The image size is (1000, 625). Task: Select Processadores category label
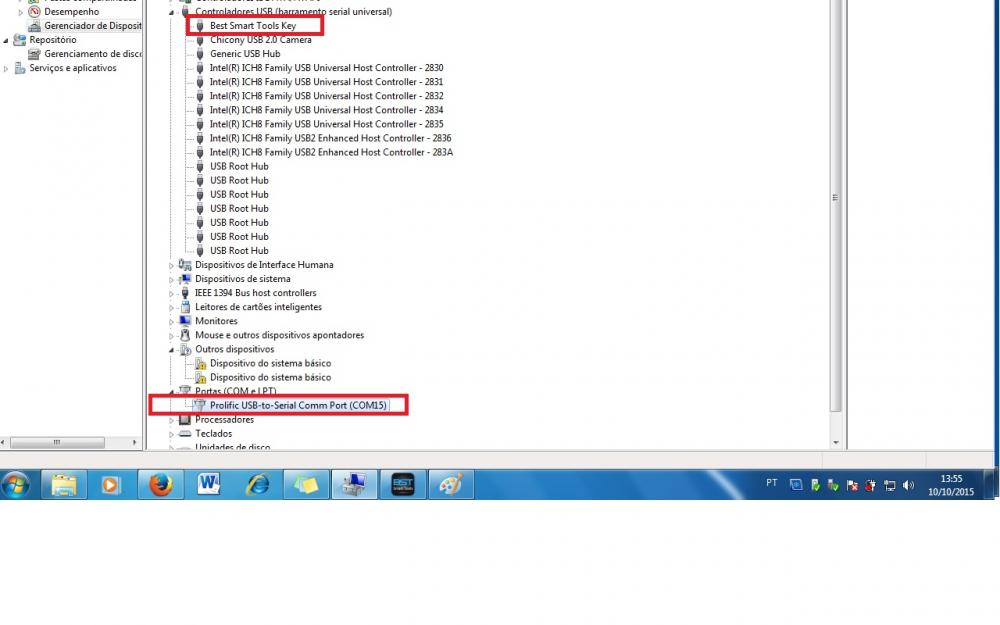pyautogui.click(x=224, y=419)
